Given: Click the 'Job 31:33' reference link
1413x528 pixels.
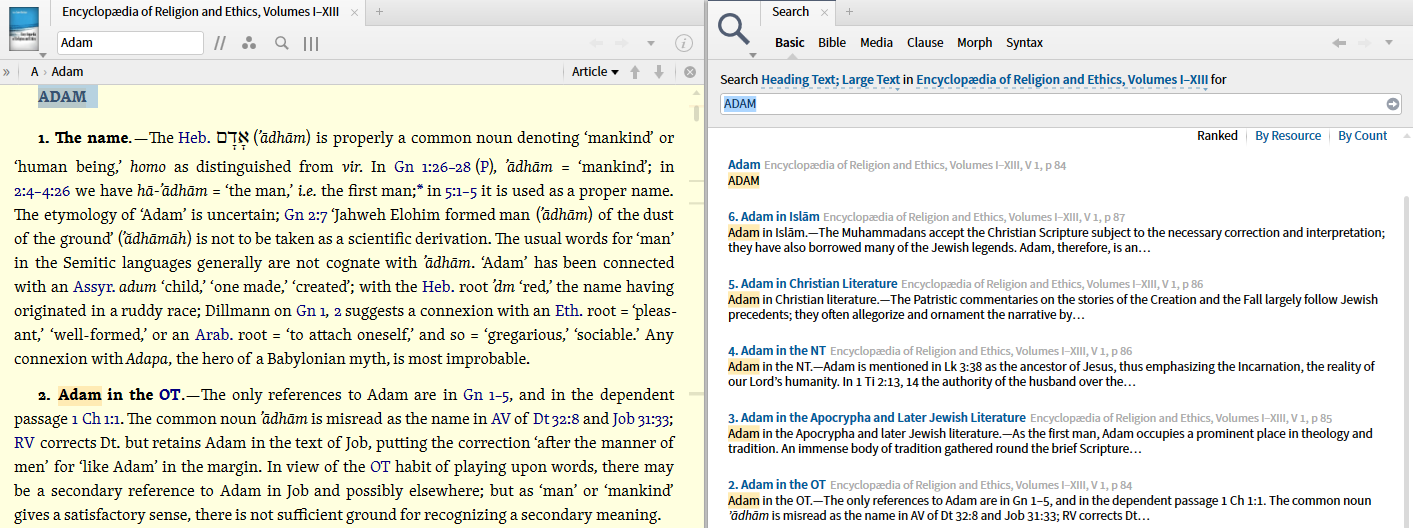Looking at the screenshot, I should [x=641, y=419].
